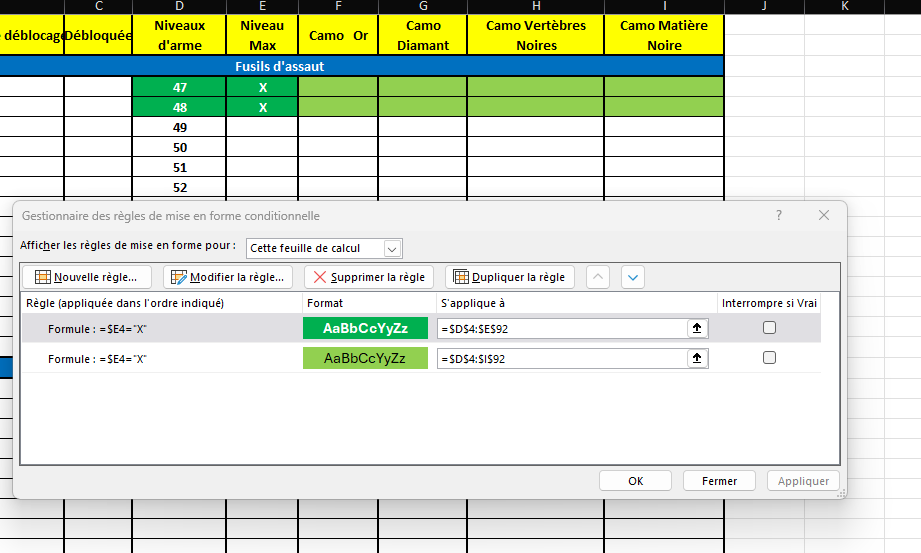Confirm rules with OK button
This screenshot has height=553, width=921.
point(635,481)
